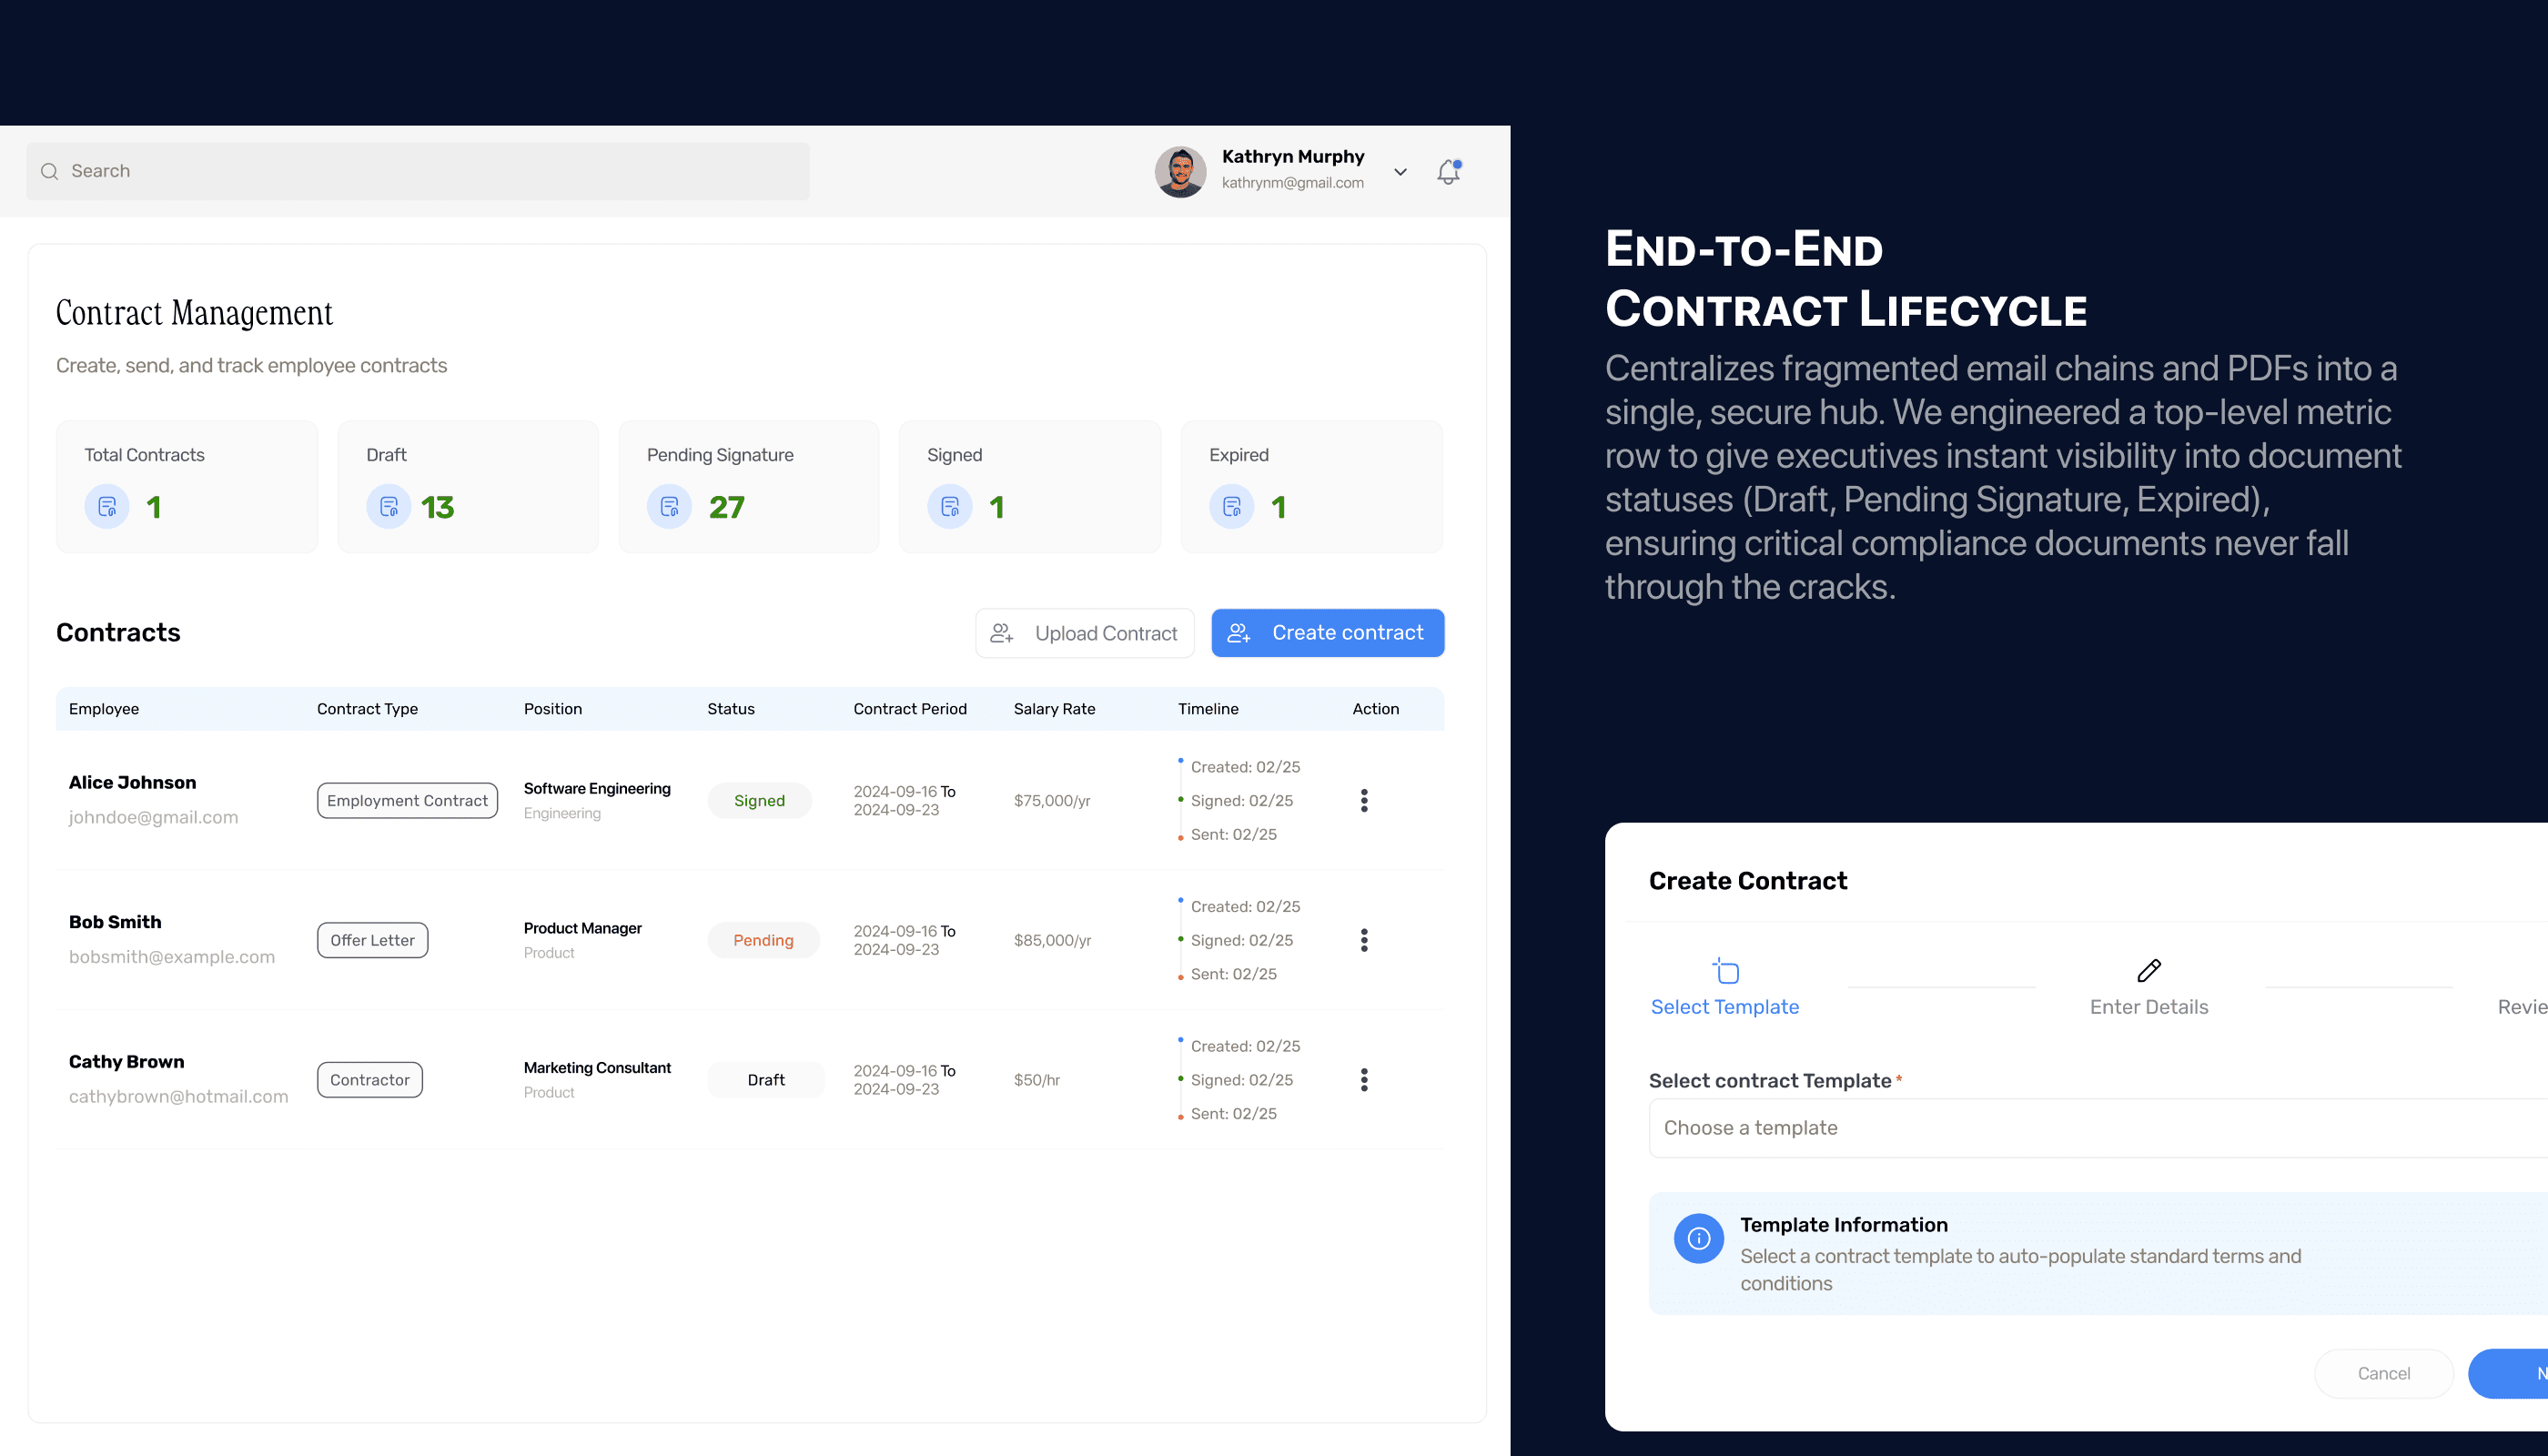This screenshot has width=2548, height=1456.
Task: Click Kathryn Murphy's profile avatar
Action: (x=1180, y=172)
